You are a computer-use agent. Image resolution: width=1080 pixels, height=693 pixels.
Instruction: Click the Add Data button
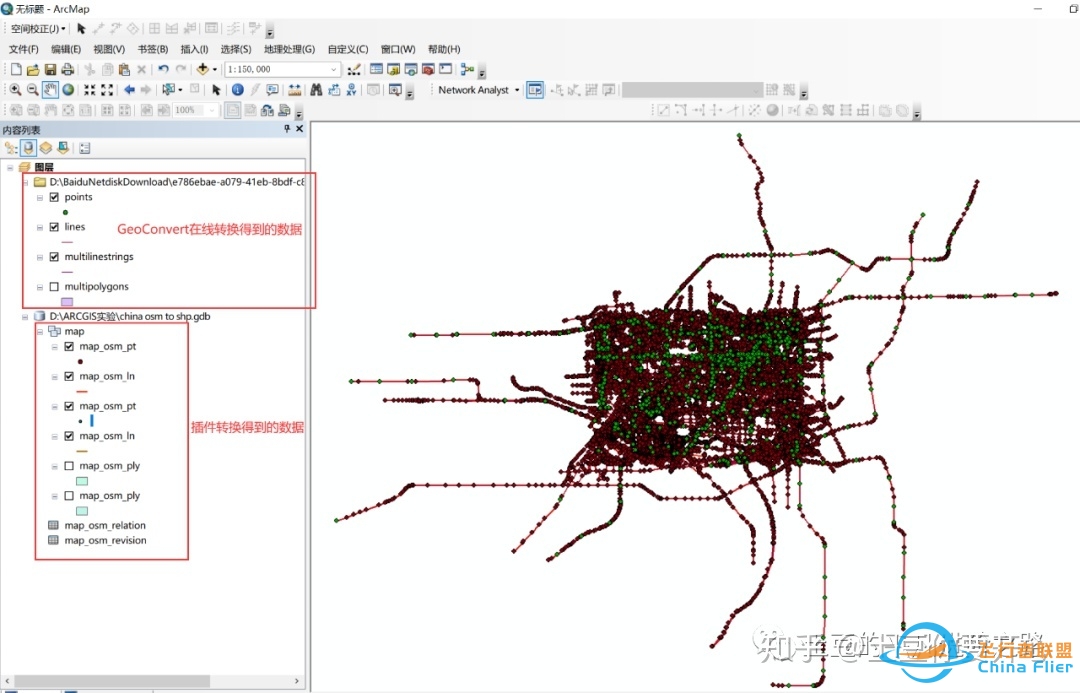click(x=202, y=70)
